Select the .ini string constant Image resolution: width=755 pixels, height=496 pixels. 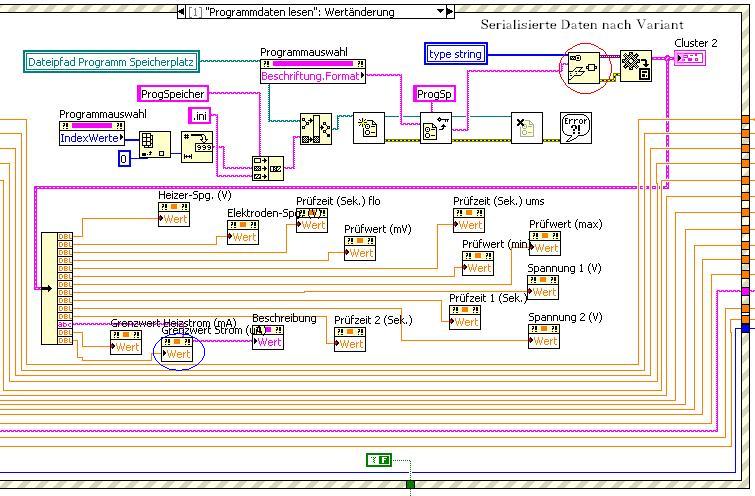coord(199,116)
